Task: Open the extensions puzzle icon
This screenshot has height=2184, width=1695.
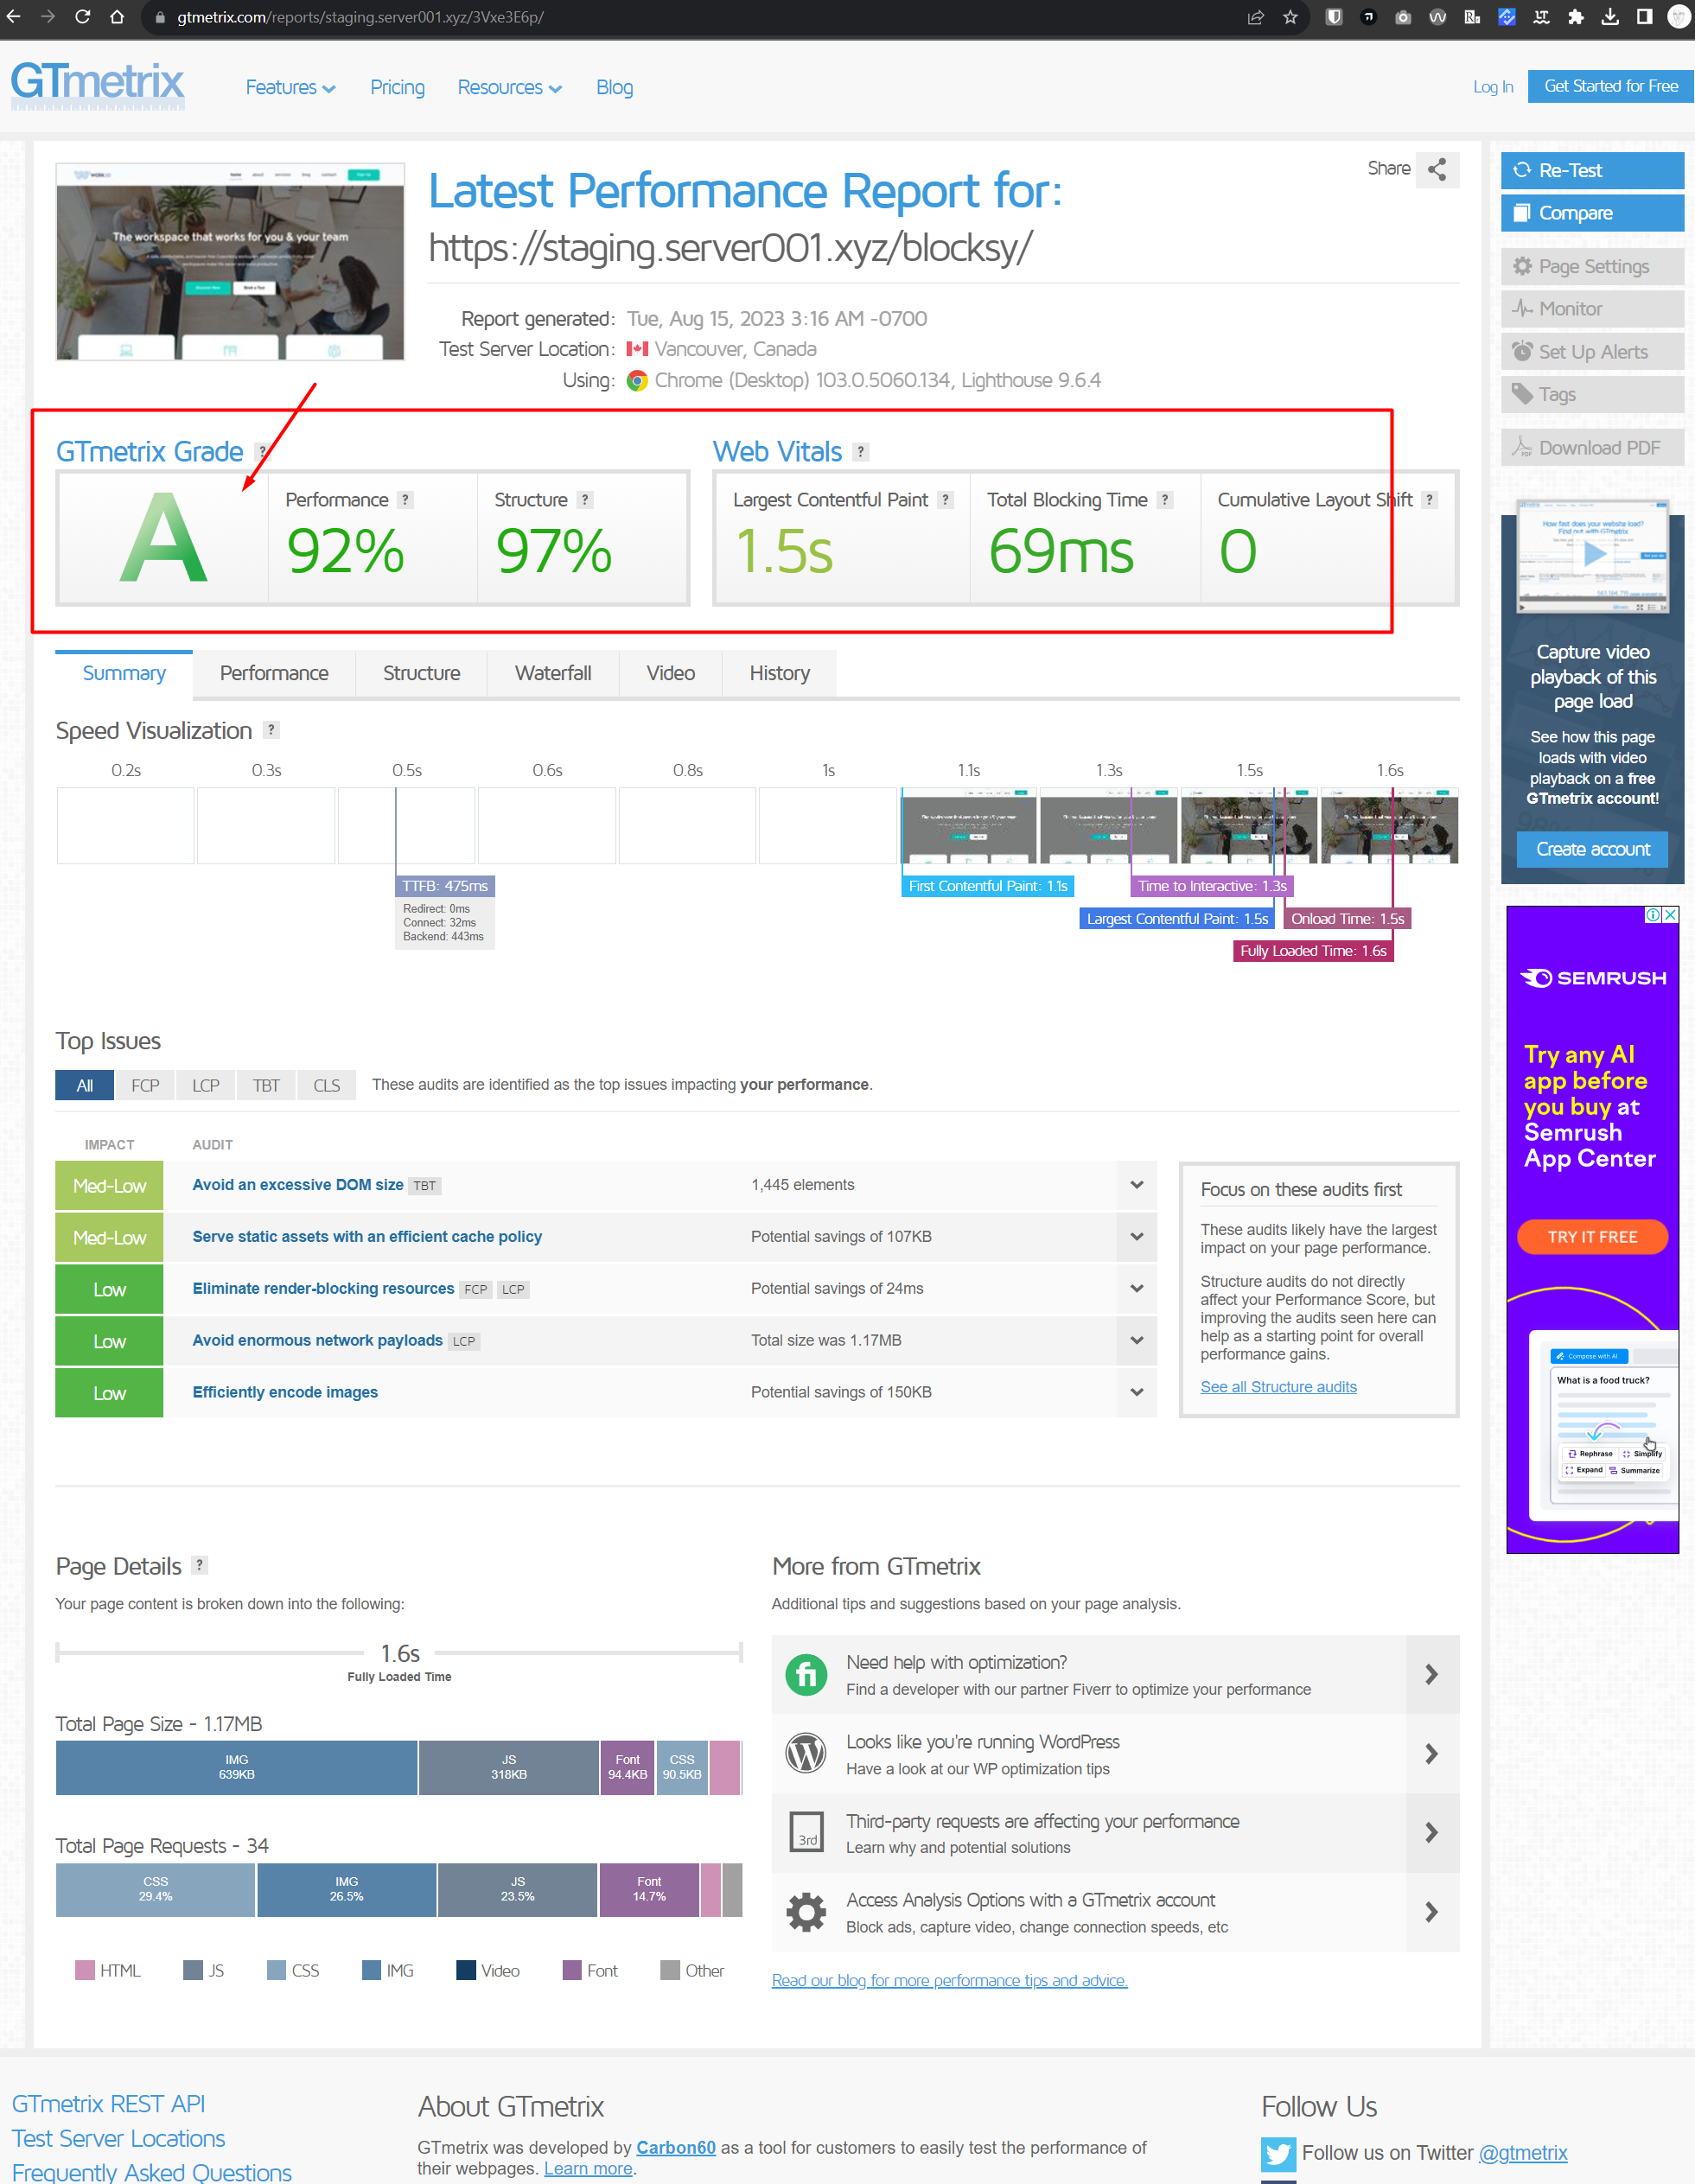Action: (x=1576, y=17)
